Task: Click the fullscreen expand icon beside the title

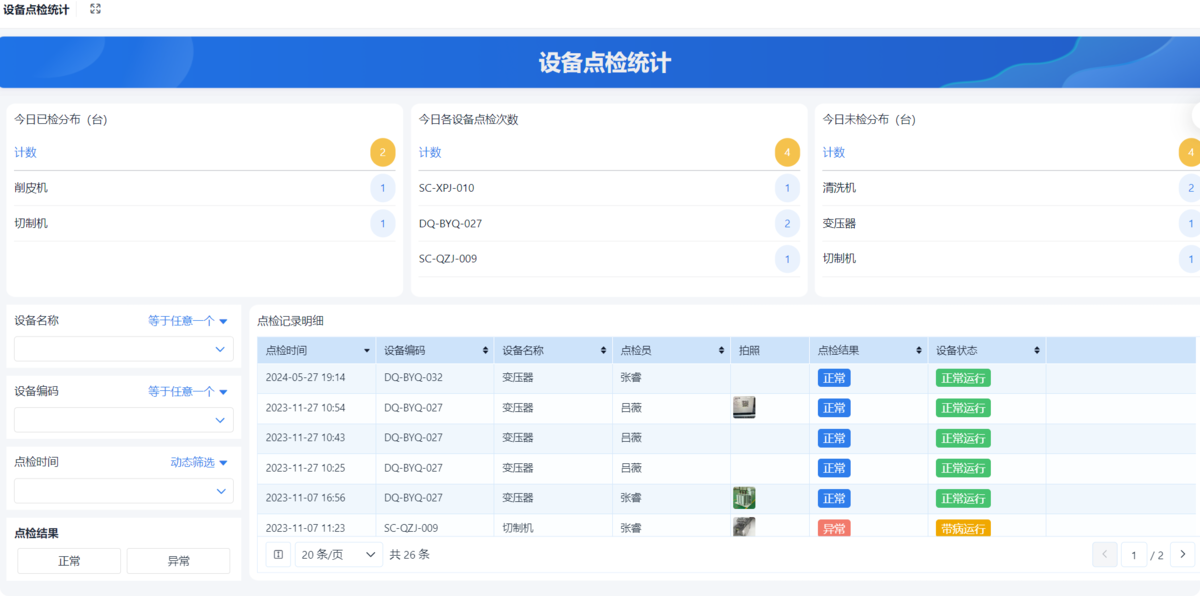Action: click(x=95, y=9)
